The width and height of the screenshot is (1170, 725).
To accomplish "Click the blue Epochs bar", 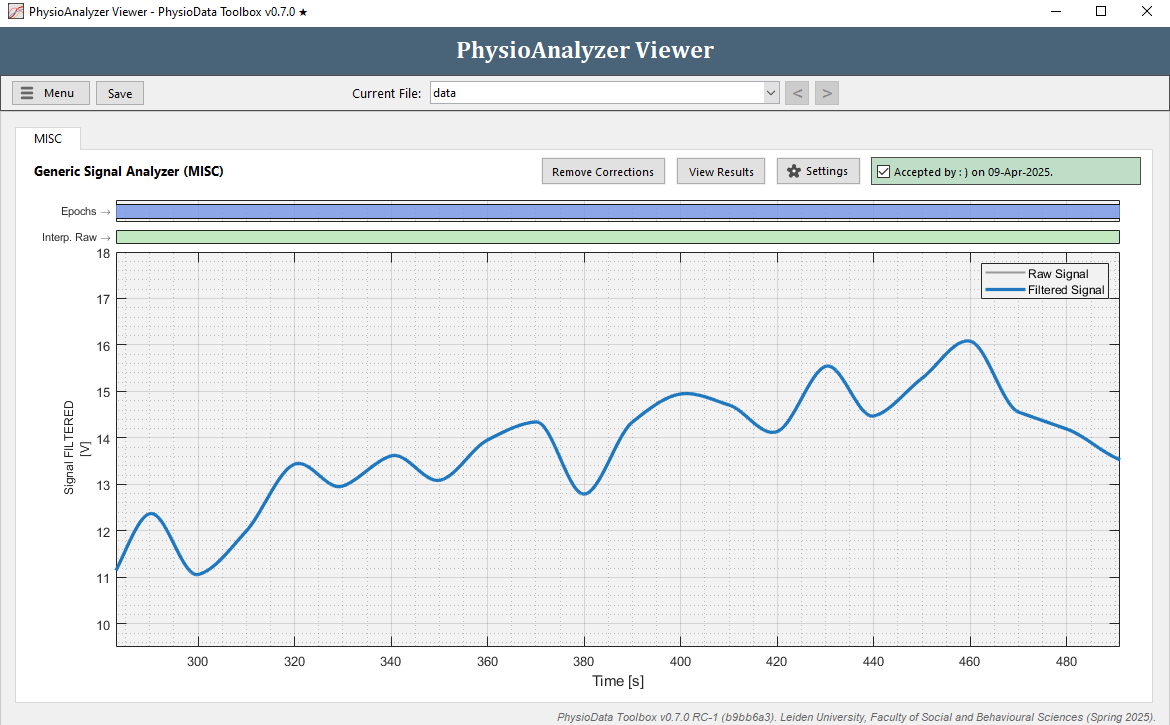I will tap(618, 212).
